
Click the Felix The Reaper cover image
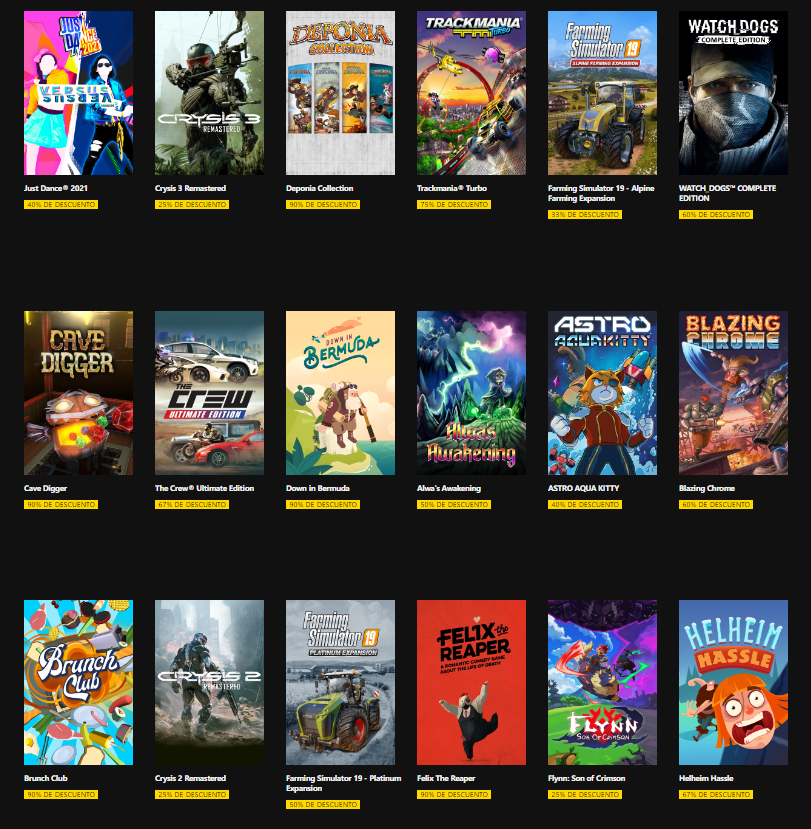(x=471, y=682)
